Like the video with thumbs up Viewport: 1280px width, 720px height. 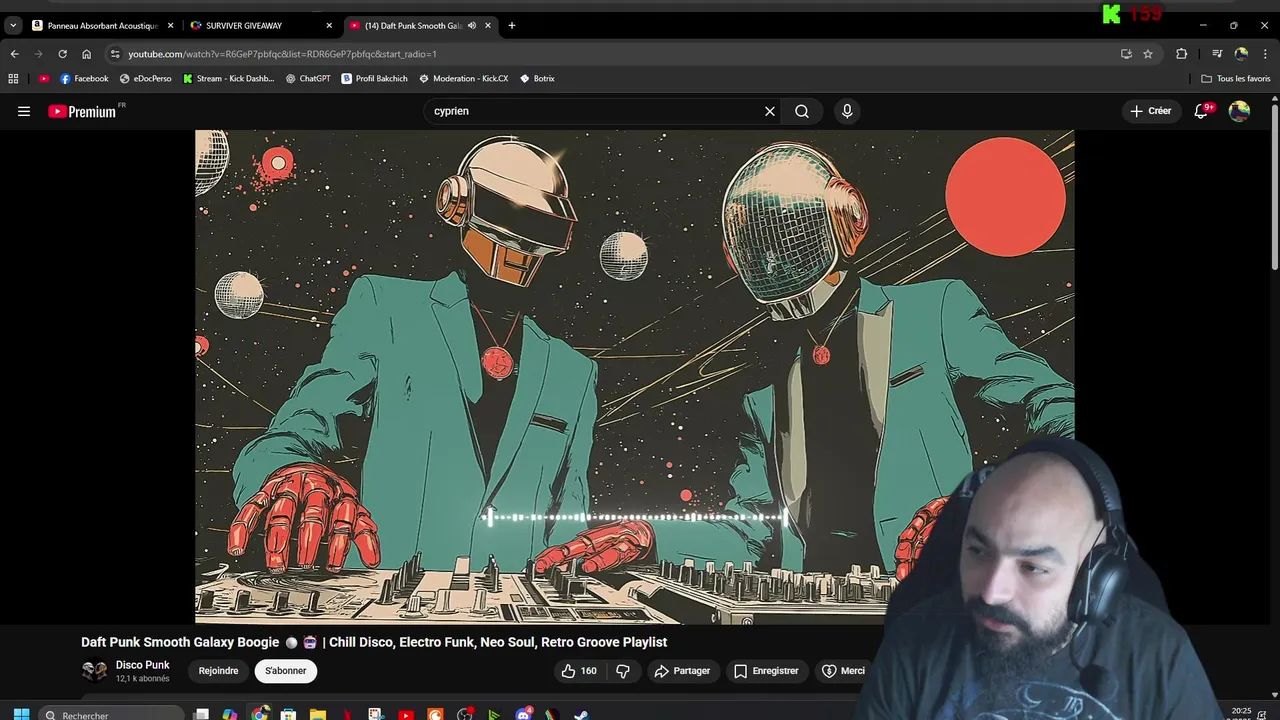click(x=579, y=671)
